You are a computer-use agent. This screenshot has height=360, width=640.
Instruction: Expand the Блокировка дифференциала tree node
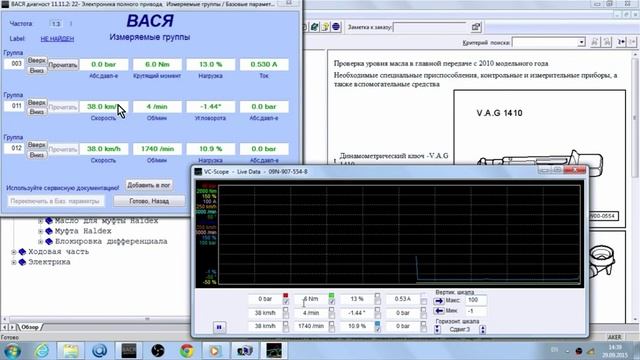click(40, 241)
